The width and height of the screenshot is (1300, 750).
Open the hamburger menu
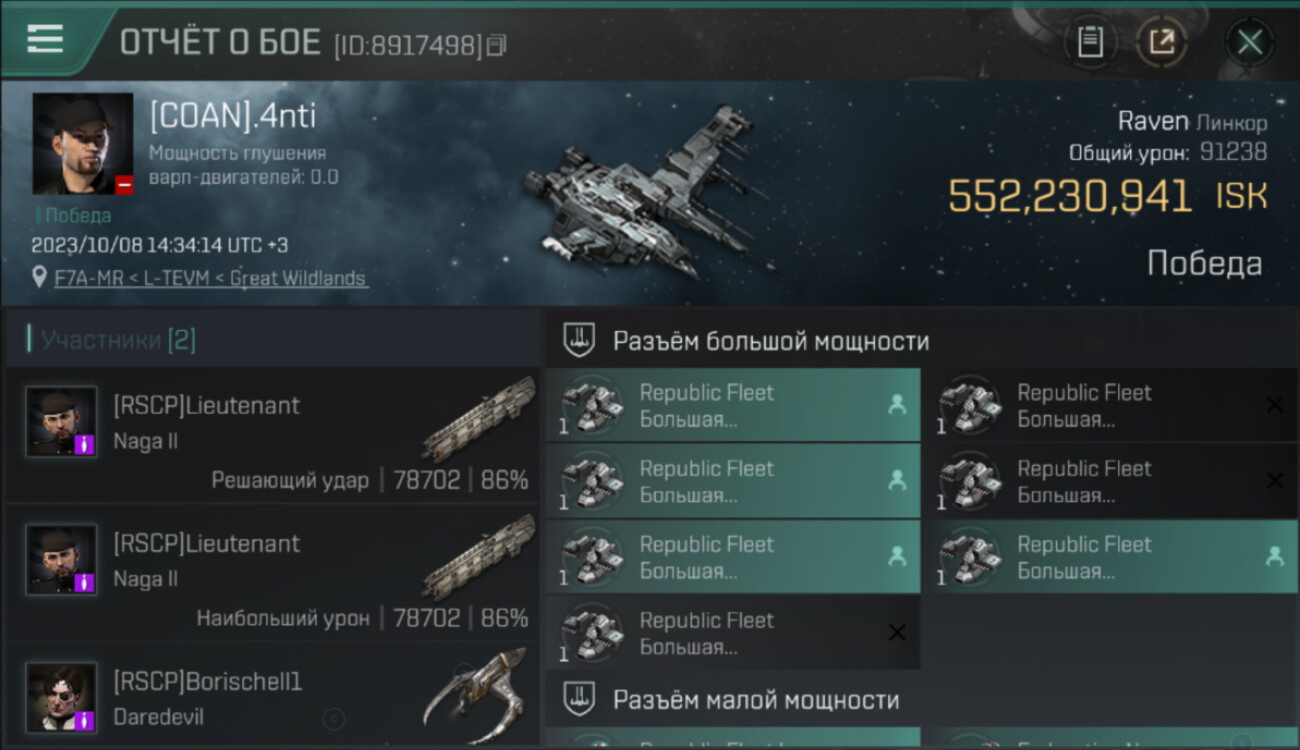(x=45, y=39)
